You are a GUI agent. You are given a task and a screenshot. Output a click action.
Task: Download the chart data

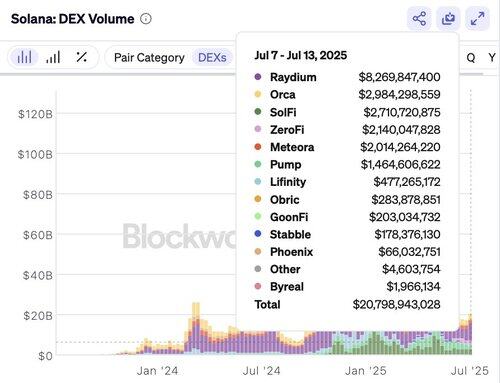[448, 18]
